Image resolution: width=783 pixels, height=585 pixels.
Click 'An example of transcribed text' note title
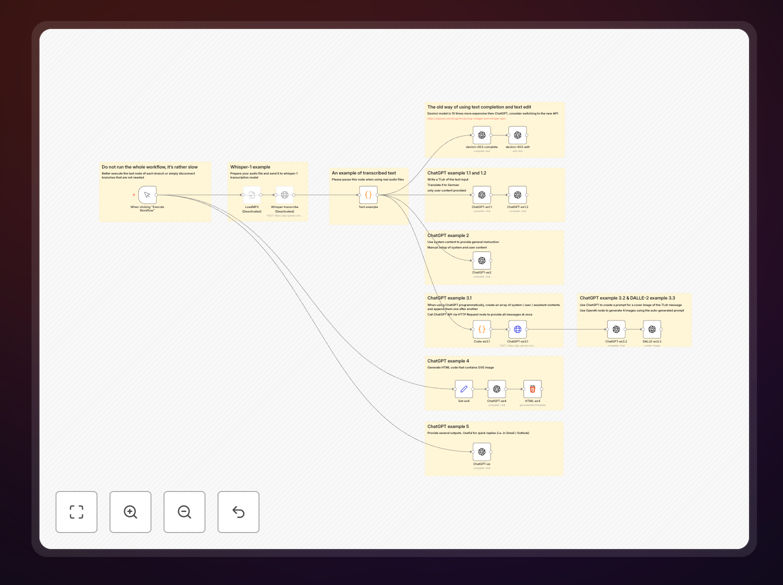point(364,173)
